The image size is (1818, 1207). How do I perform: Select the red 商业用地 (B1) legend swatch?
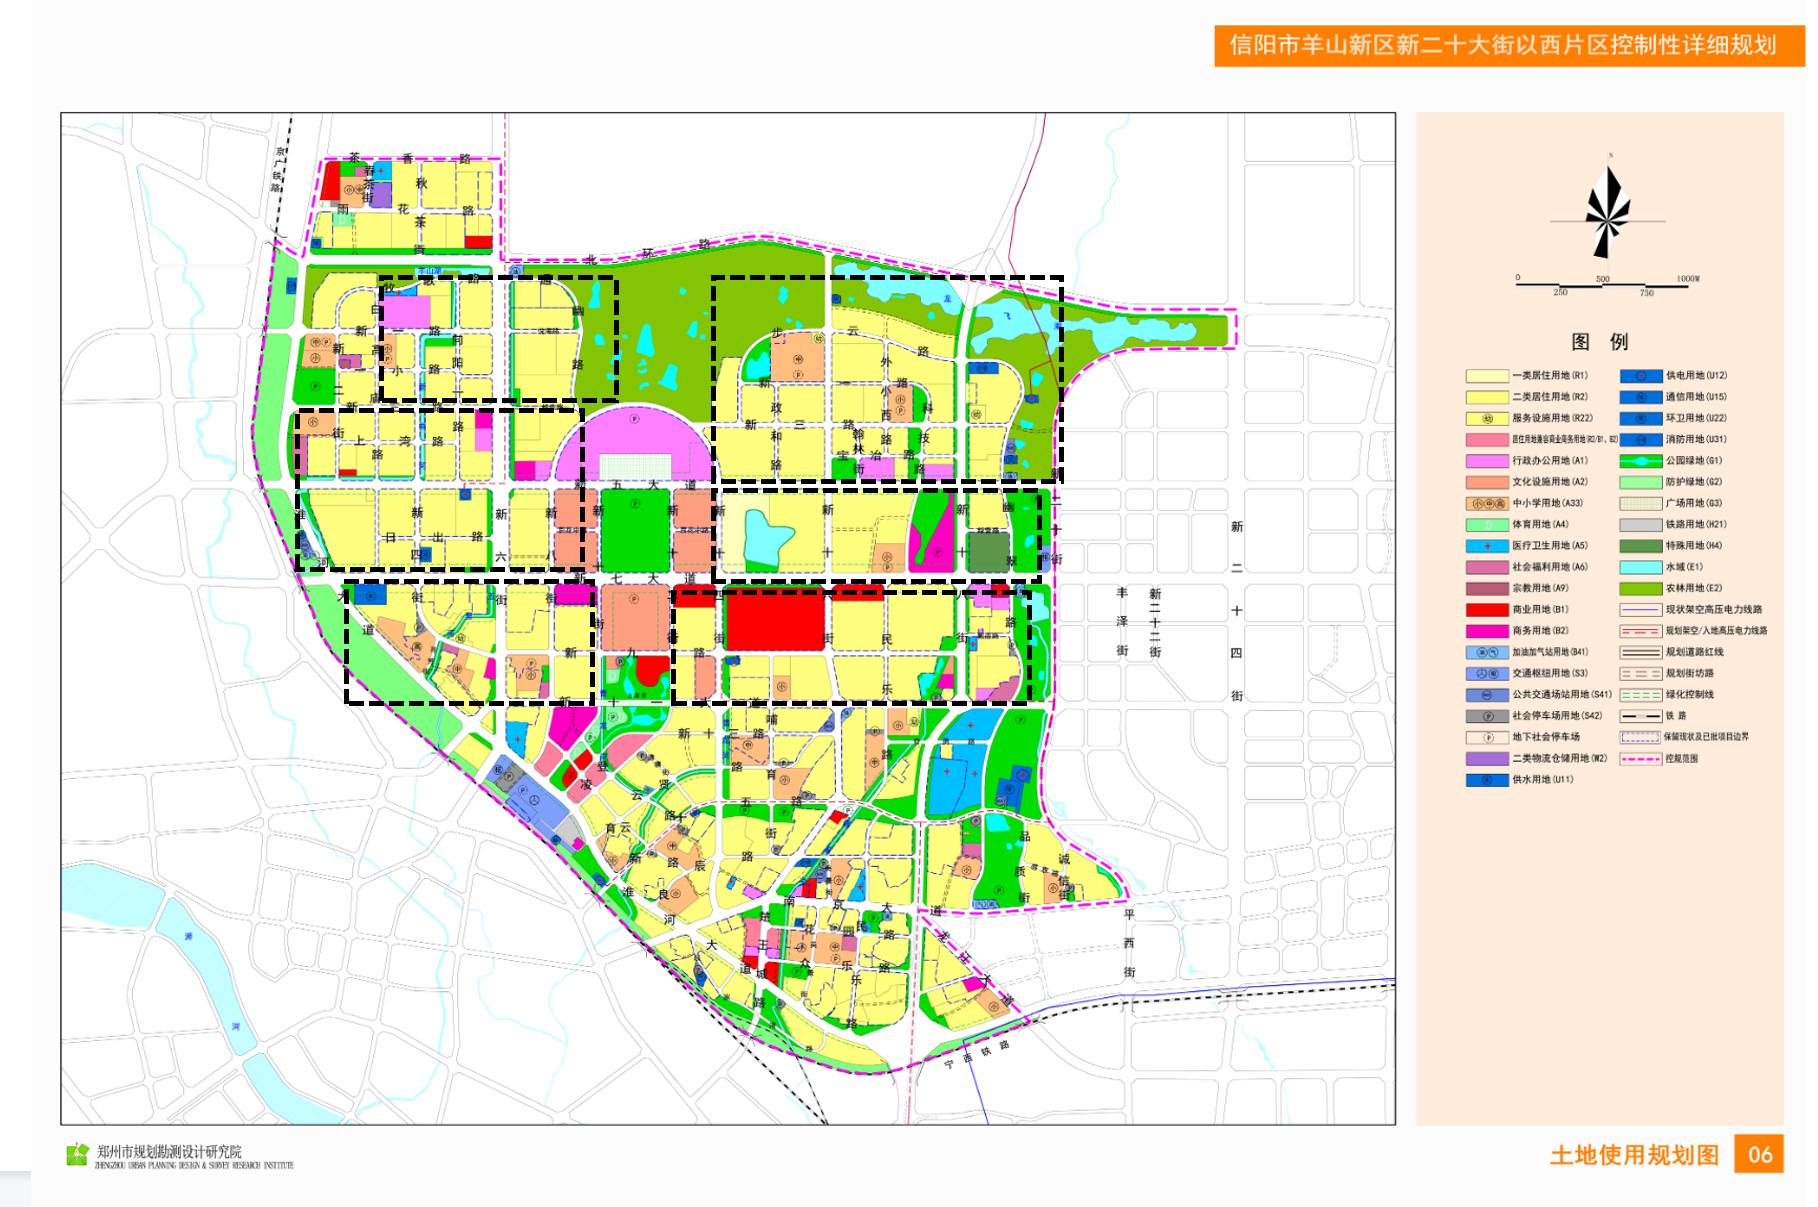[x=1486, y=610]
